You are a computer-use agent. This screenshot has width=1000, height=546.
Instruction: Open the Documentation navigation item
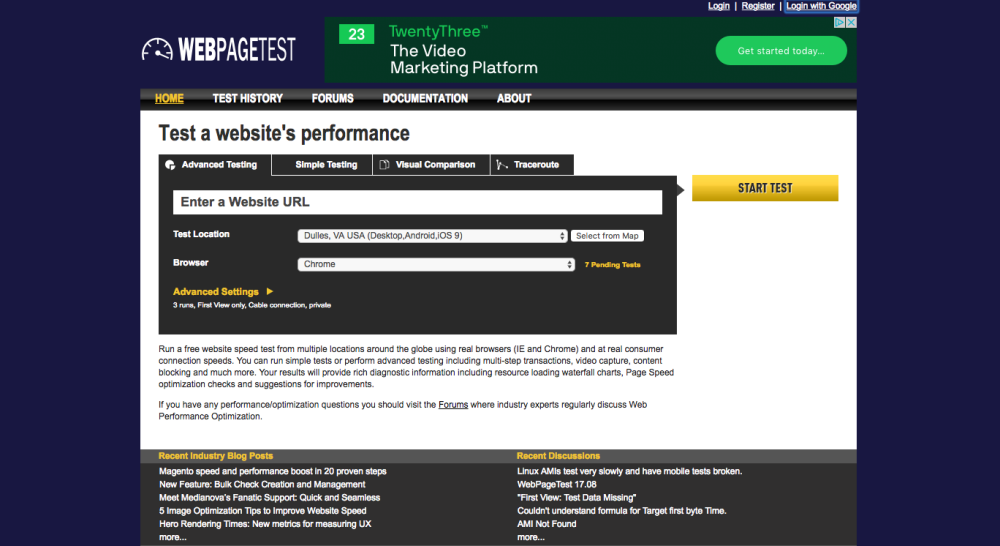click(x=425, y=98)
